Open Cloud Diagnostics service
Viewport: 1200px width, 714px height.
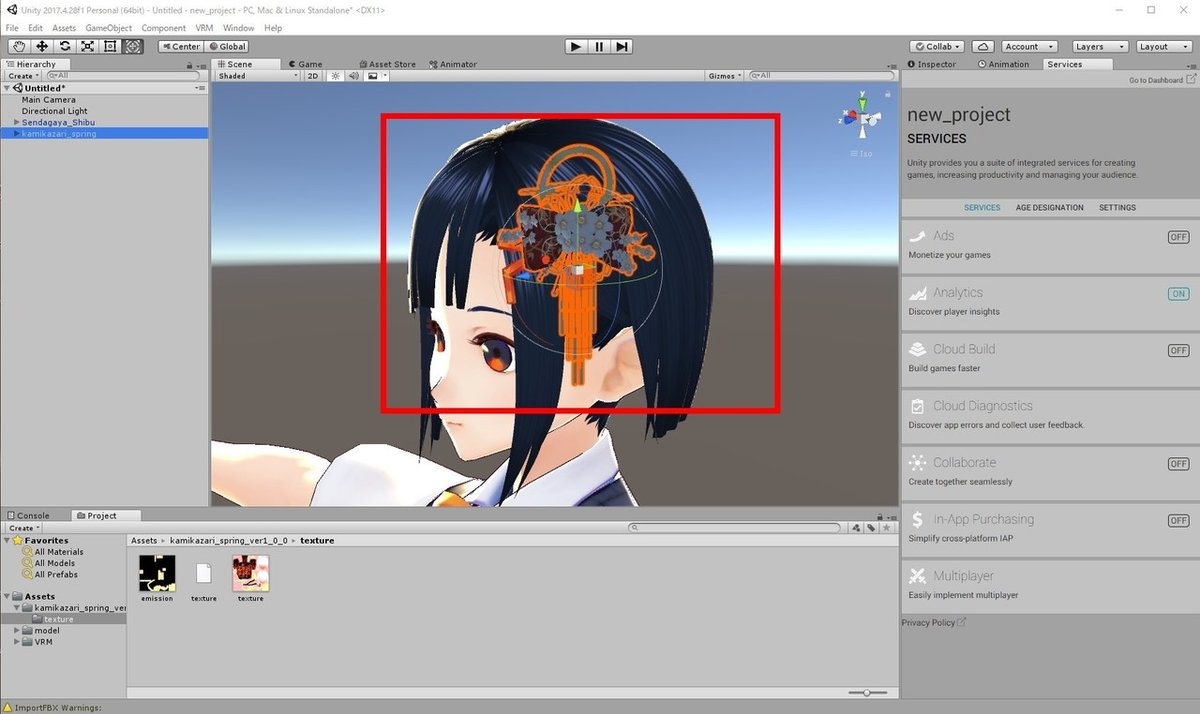(x=1050, y=415)
